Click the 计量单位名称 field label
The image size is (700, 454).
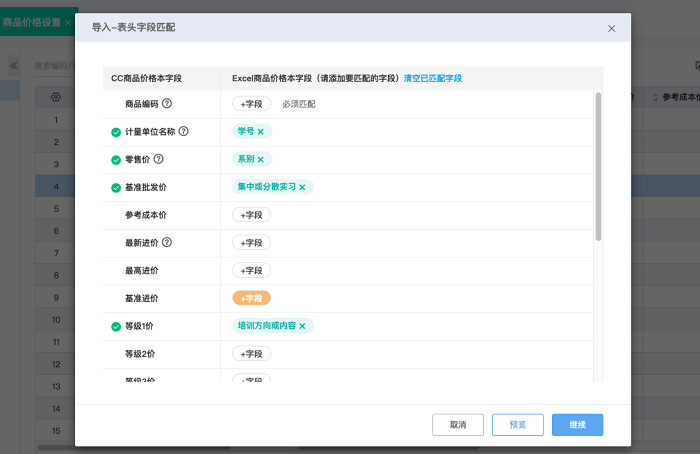pyautogui.click(x=150, y=132)
